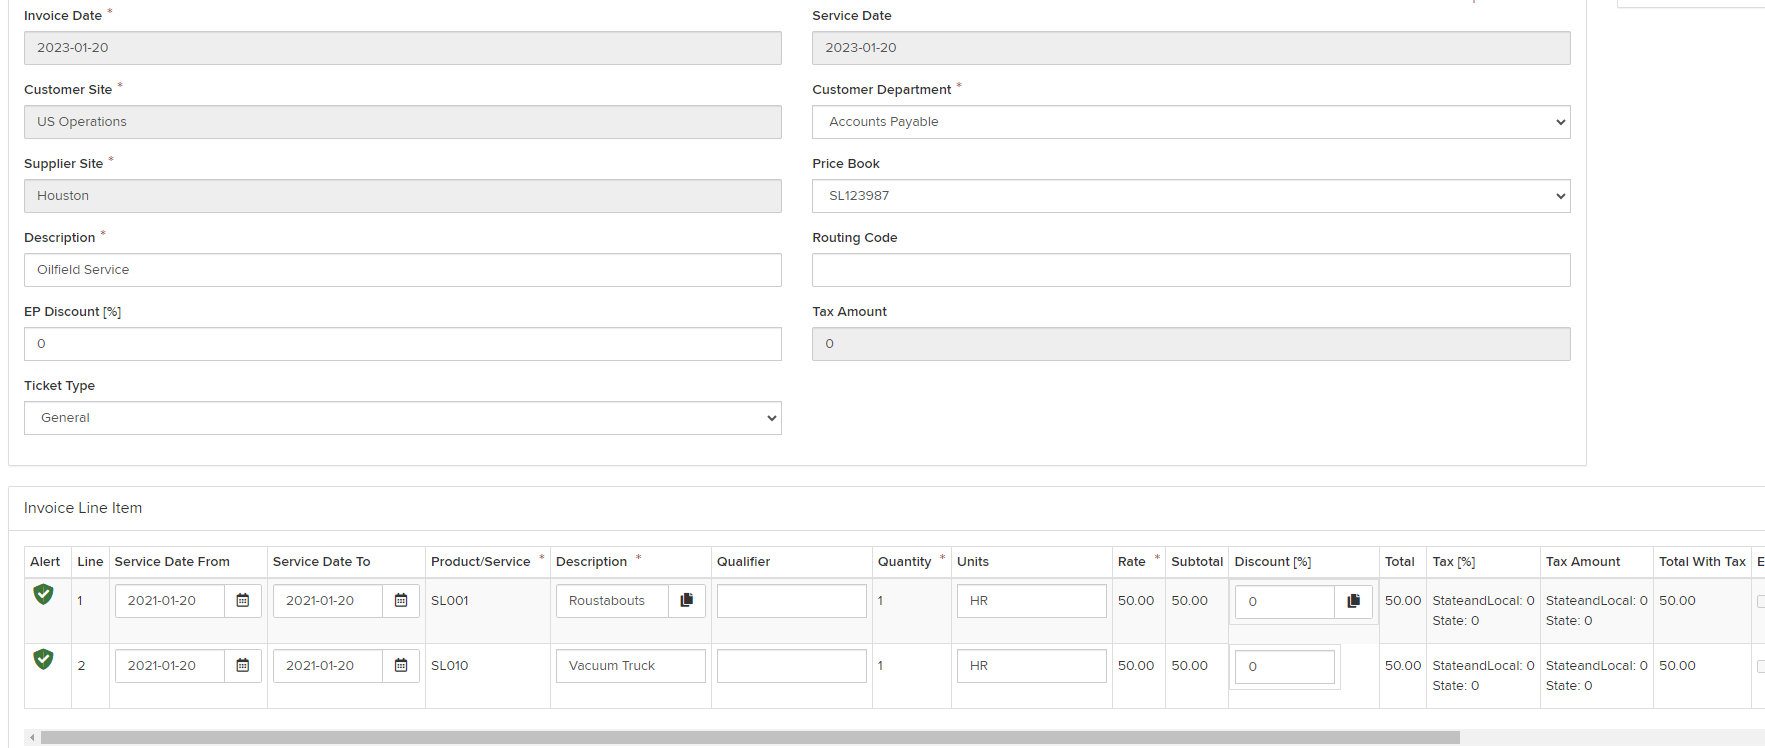Click green shield alert icon on line 1
This screenshot has width=1765, height=748.
(x=43, y=595)
